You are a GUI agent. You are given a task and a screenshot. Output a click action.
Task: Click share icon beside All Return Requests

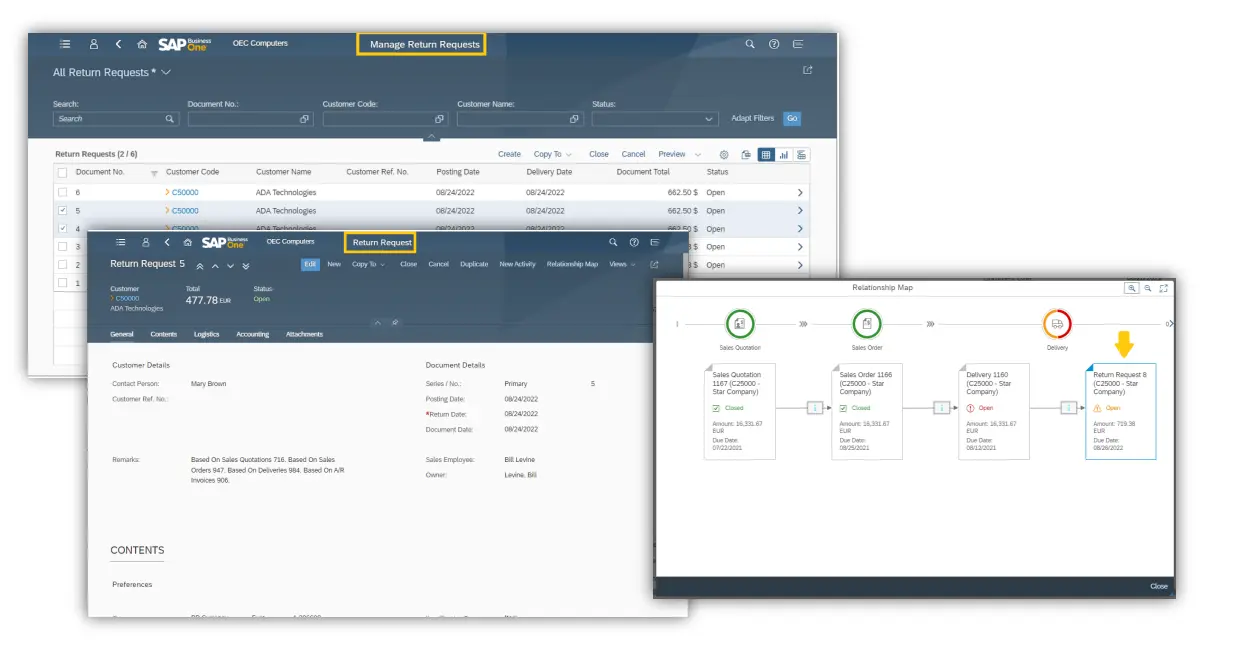(808, 70)
